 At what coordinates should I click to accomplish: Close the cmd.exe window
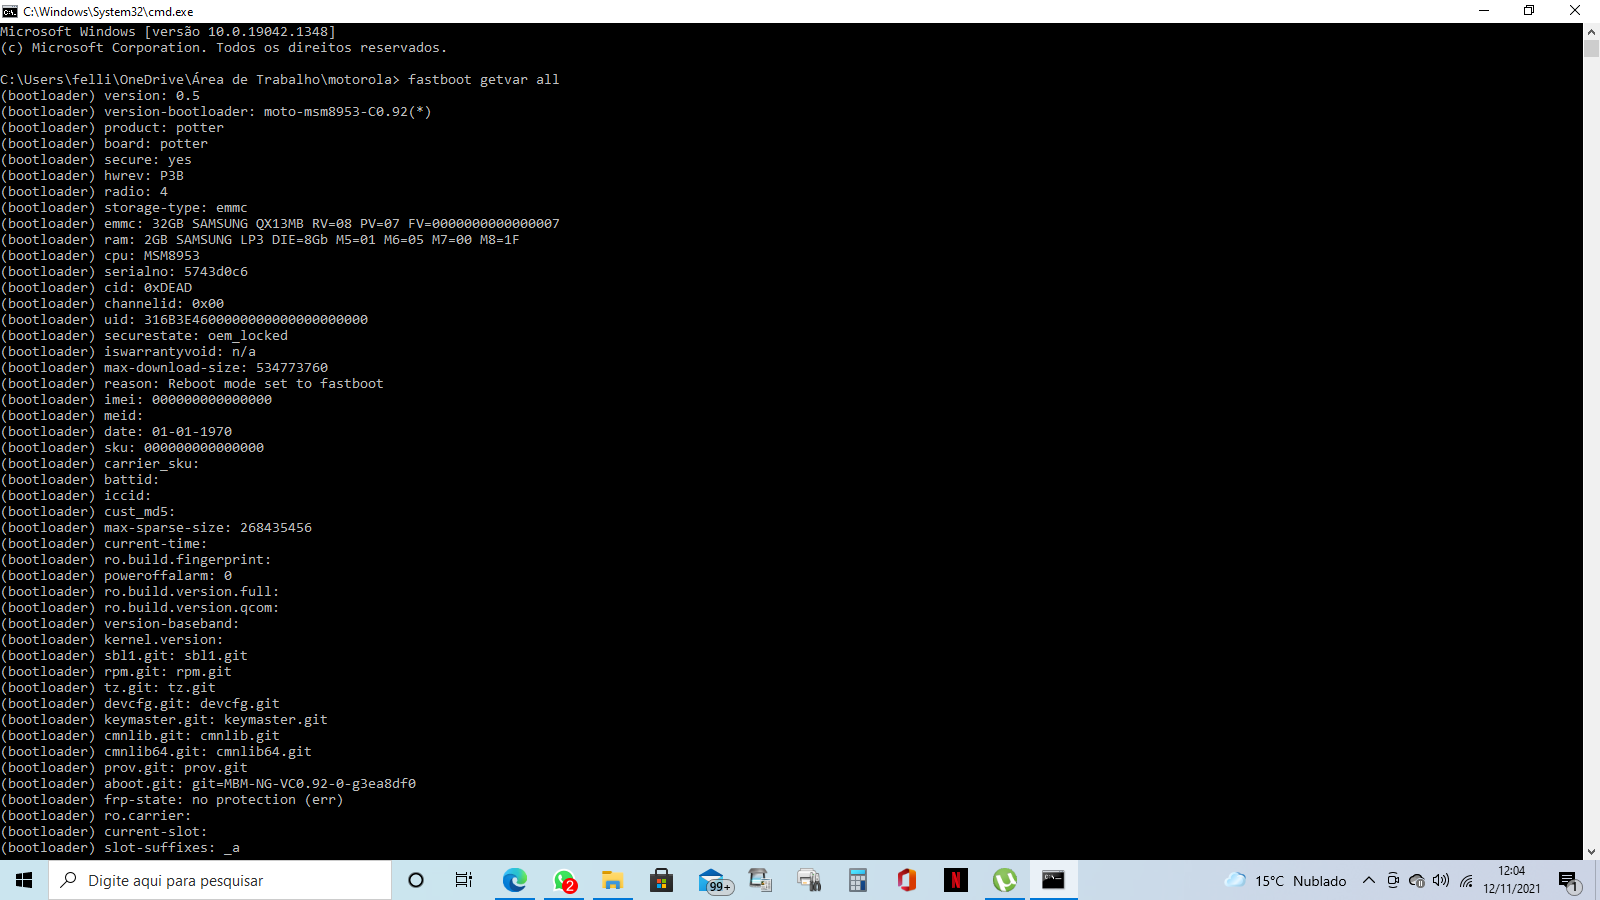coord(1575,11)
